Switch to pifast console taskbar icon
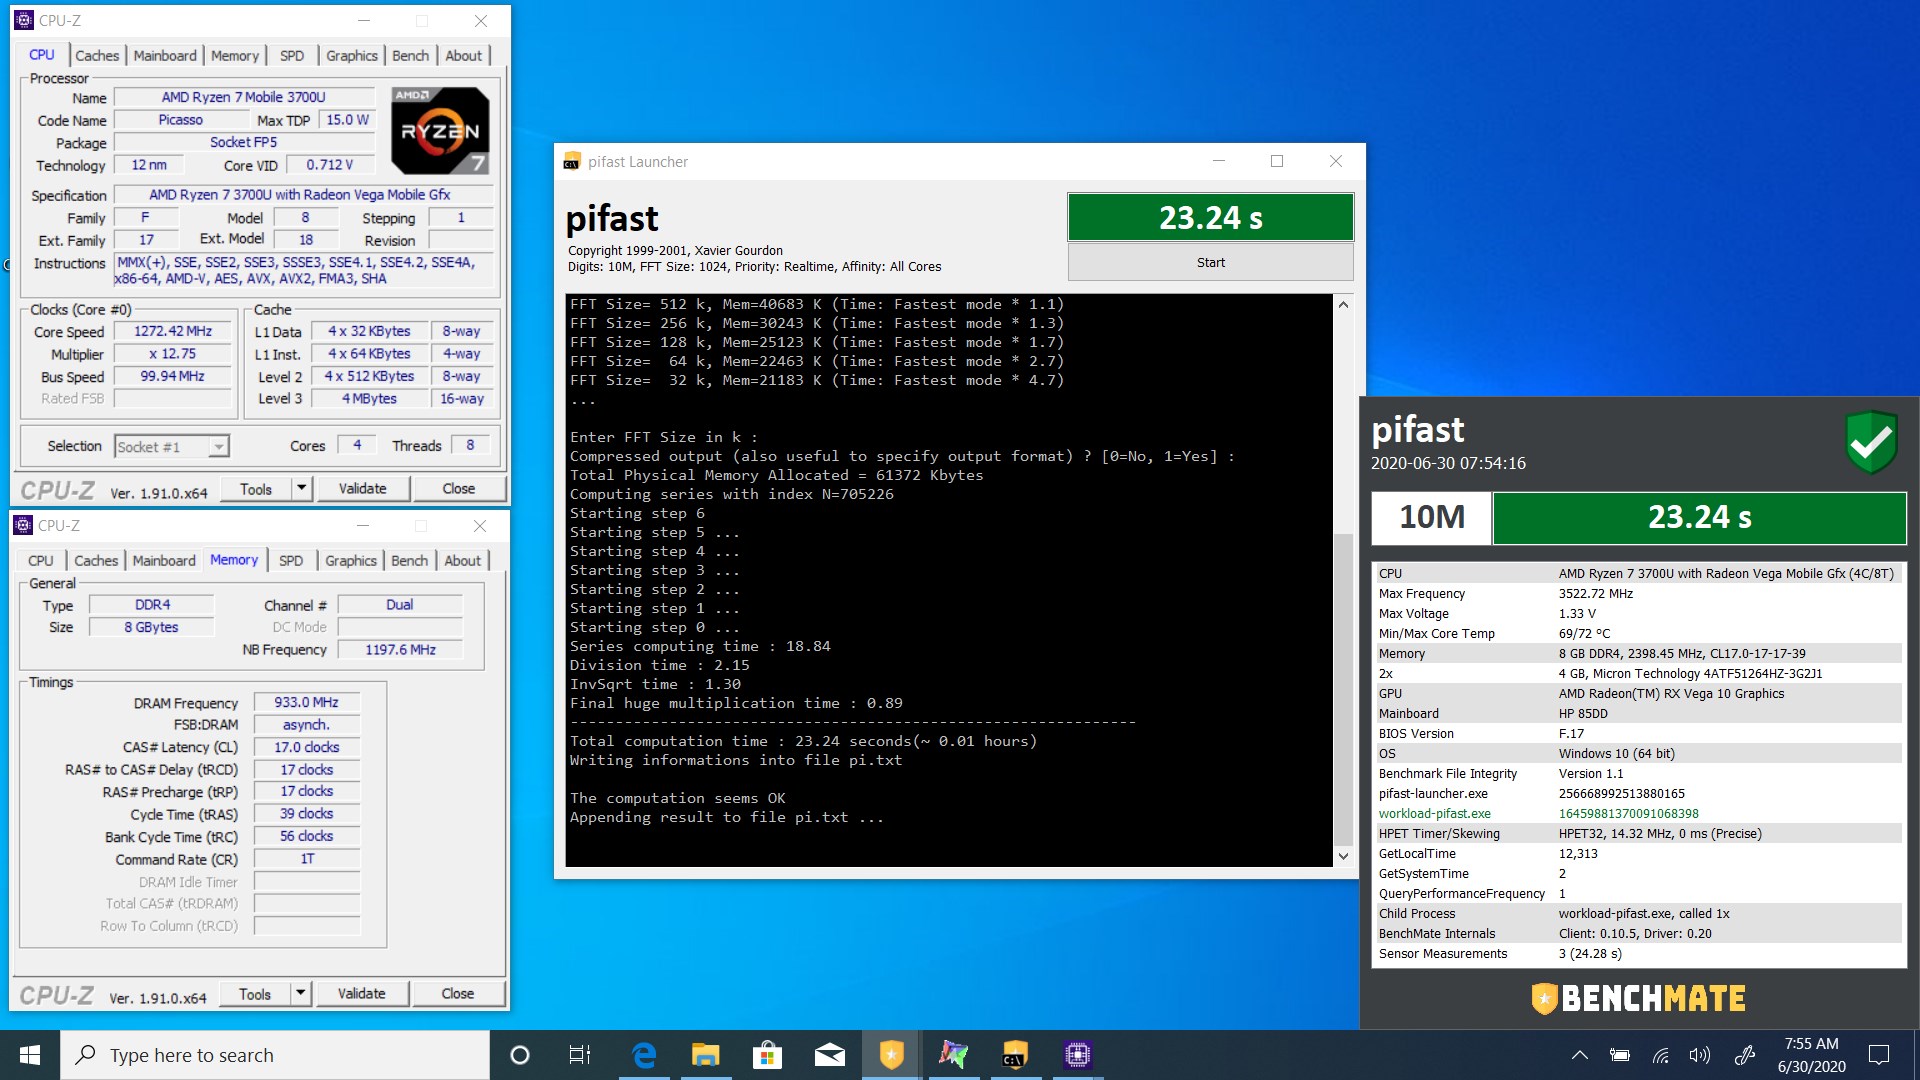This screenshot has height=1080, width=1920. click(1015, 1055)
